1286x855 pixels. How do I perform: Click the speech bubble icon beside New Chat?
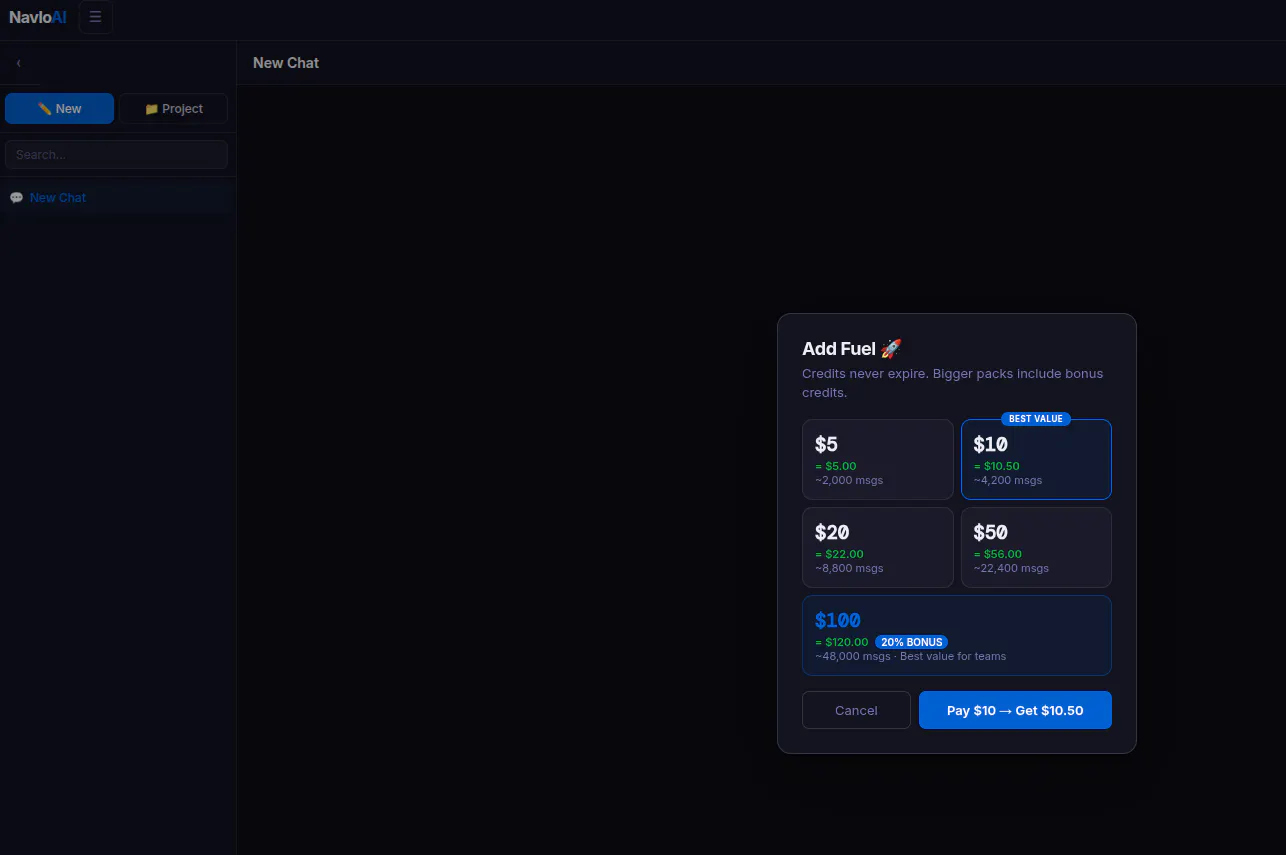point(16,198)
